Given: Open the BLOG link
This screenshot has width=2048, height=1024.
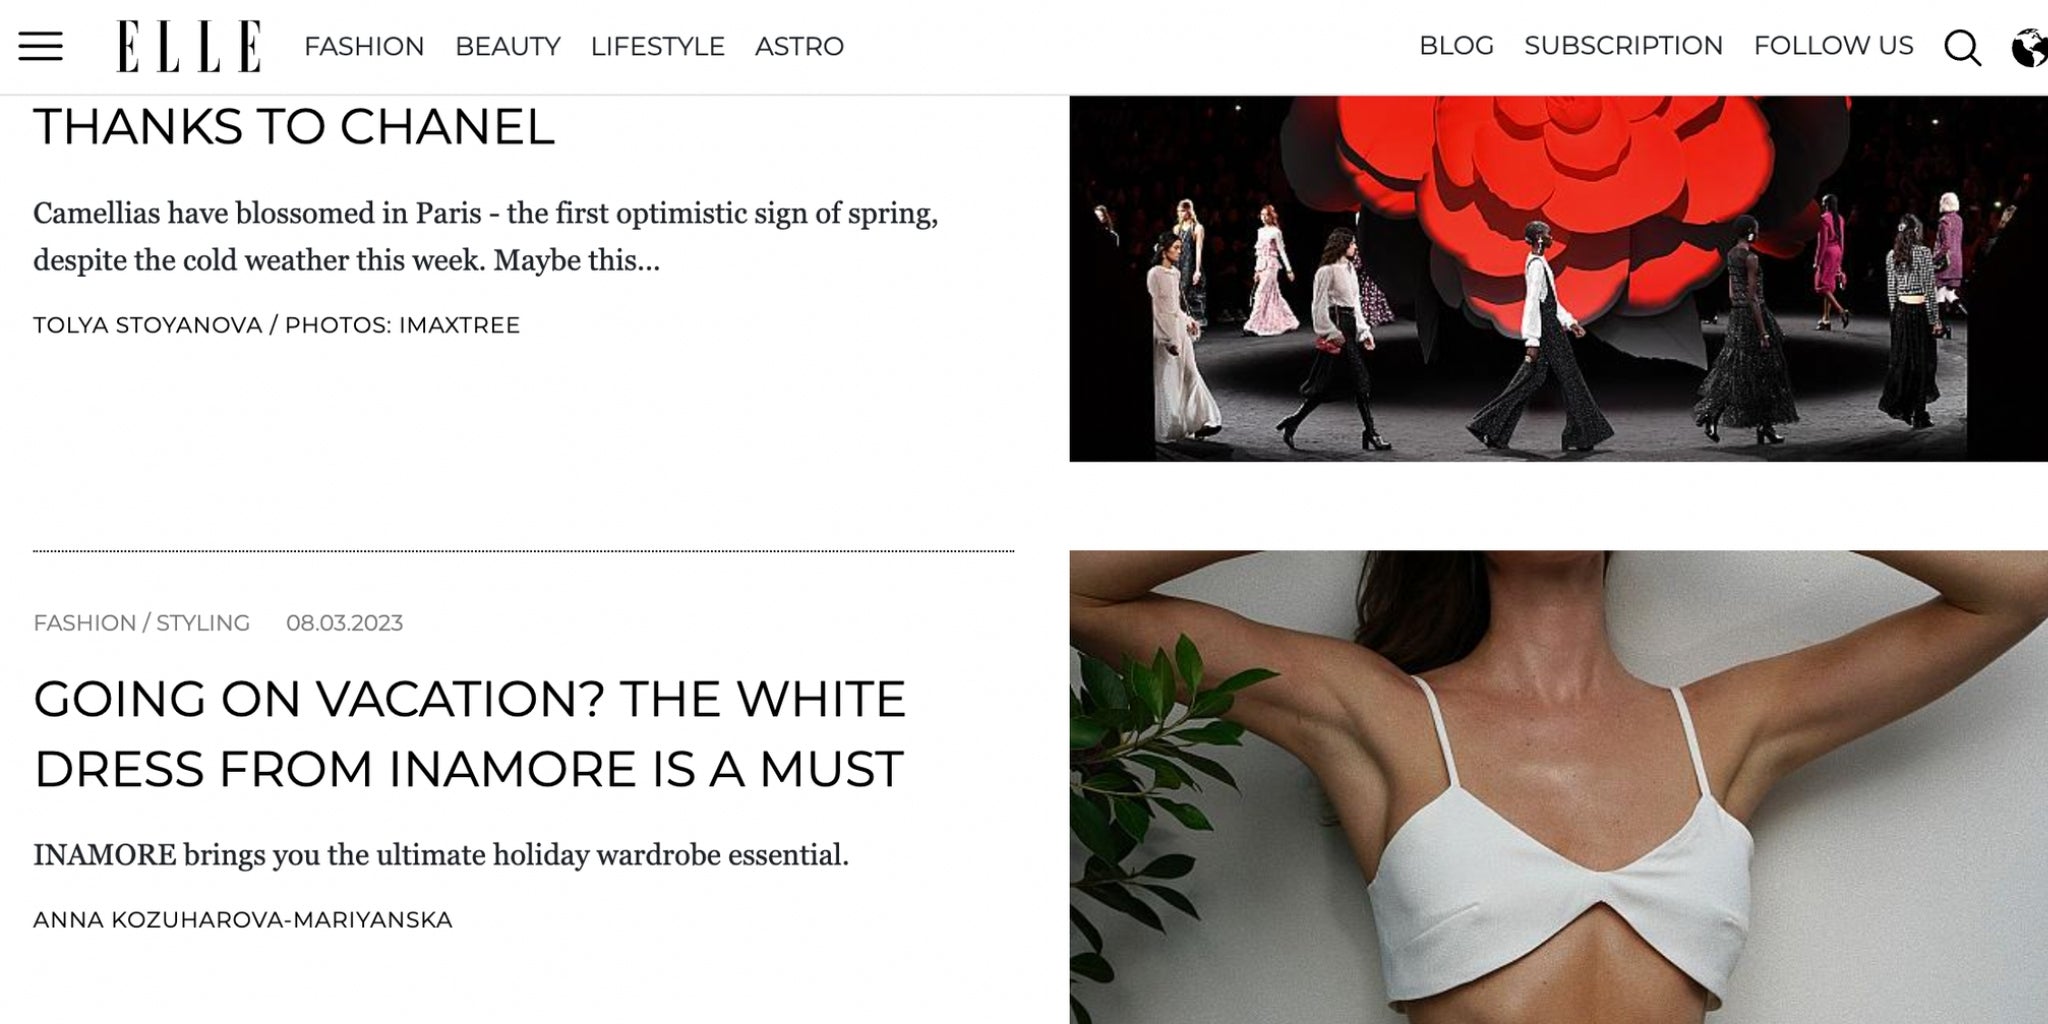Looking at the screenshot, I should point(1456,46).
